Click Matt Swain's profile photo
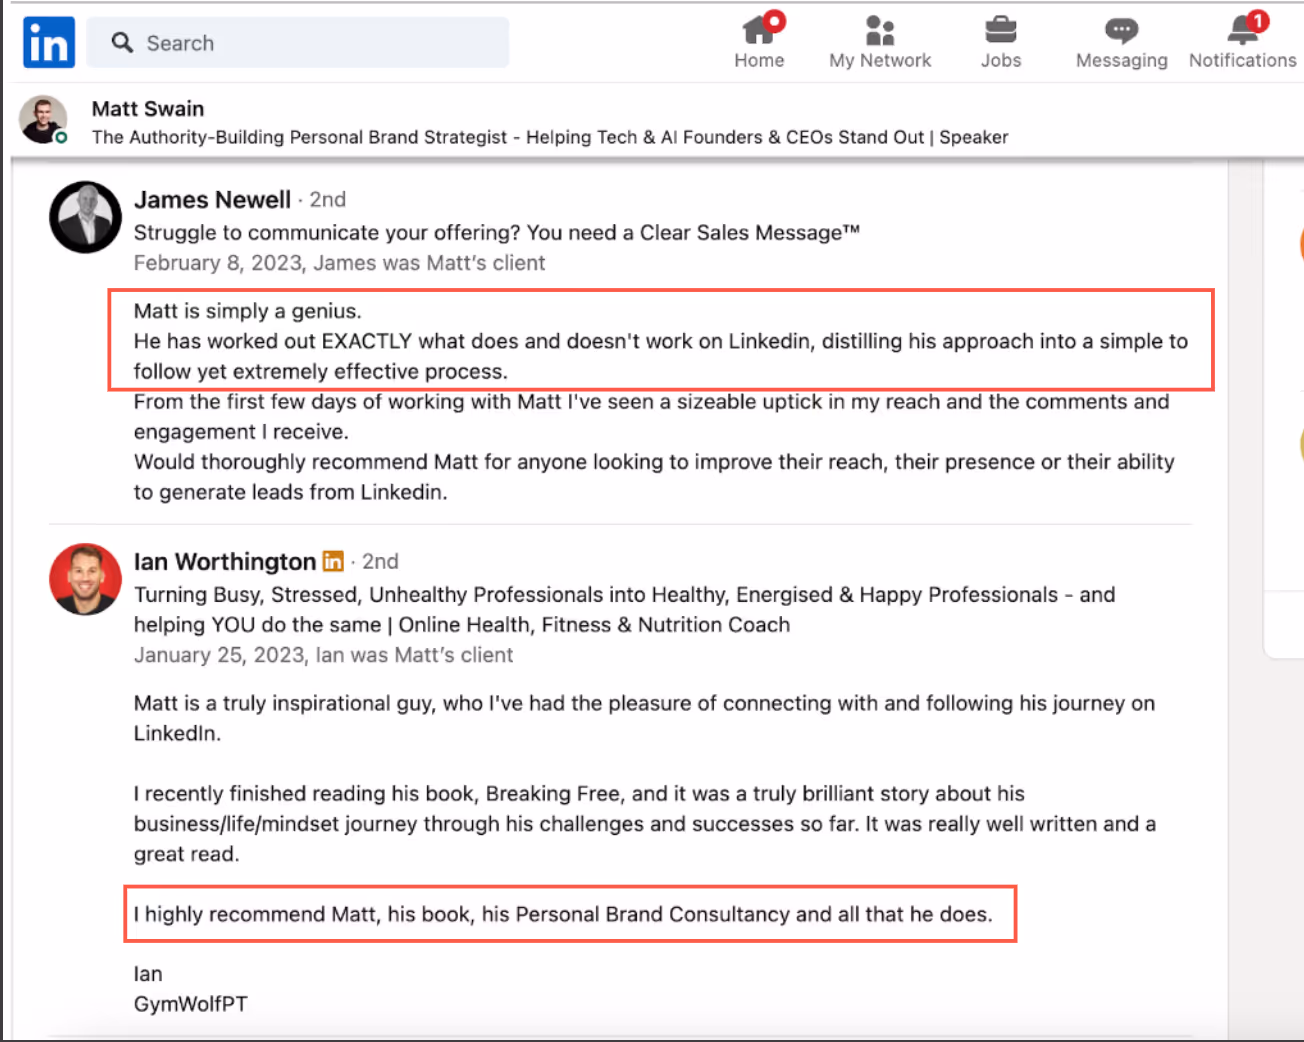This screenshot has height=1042, width=1304. click(x=43, y=120)
